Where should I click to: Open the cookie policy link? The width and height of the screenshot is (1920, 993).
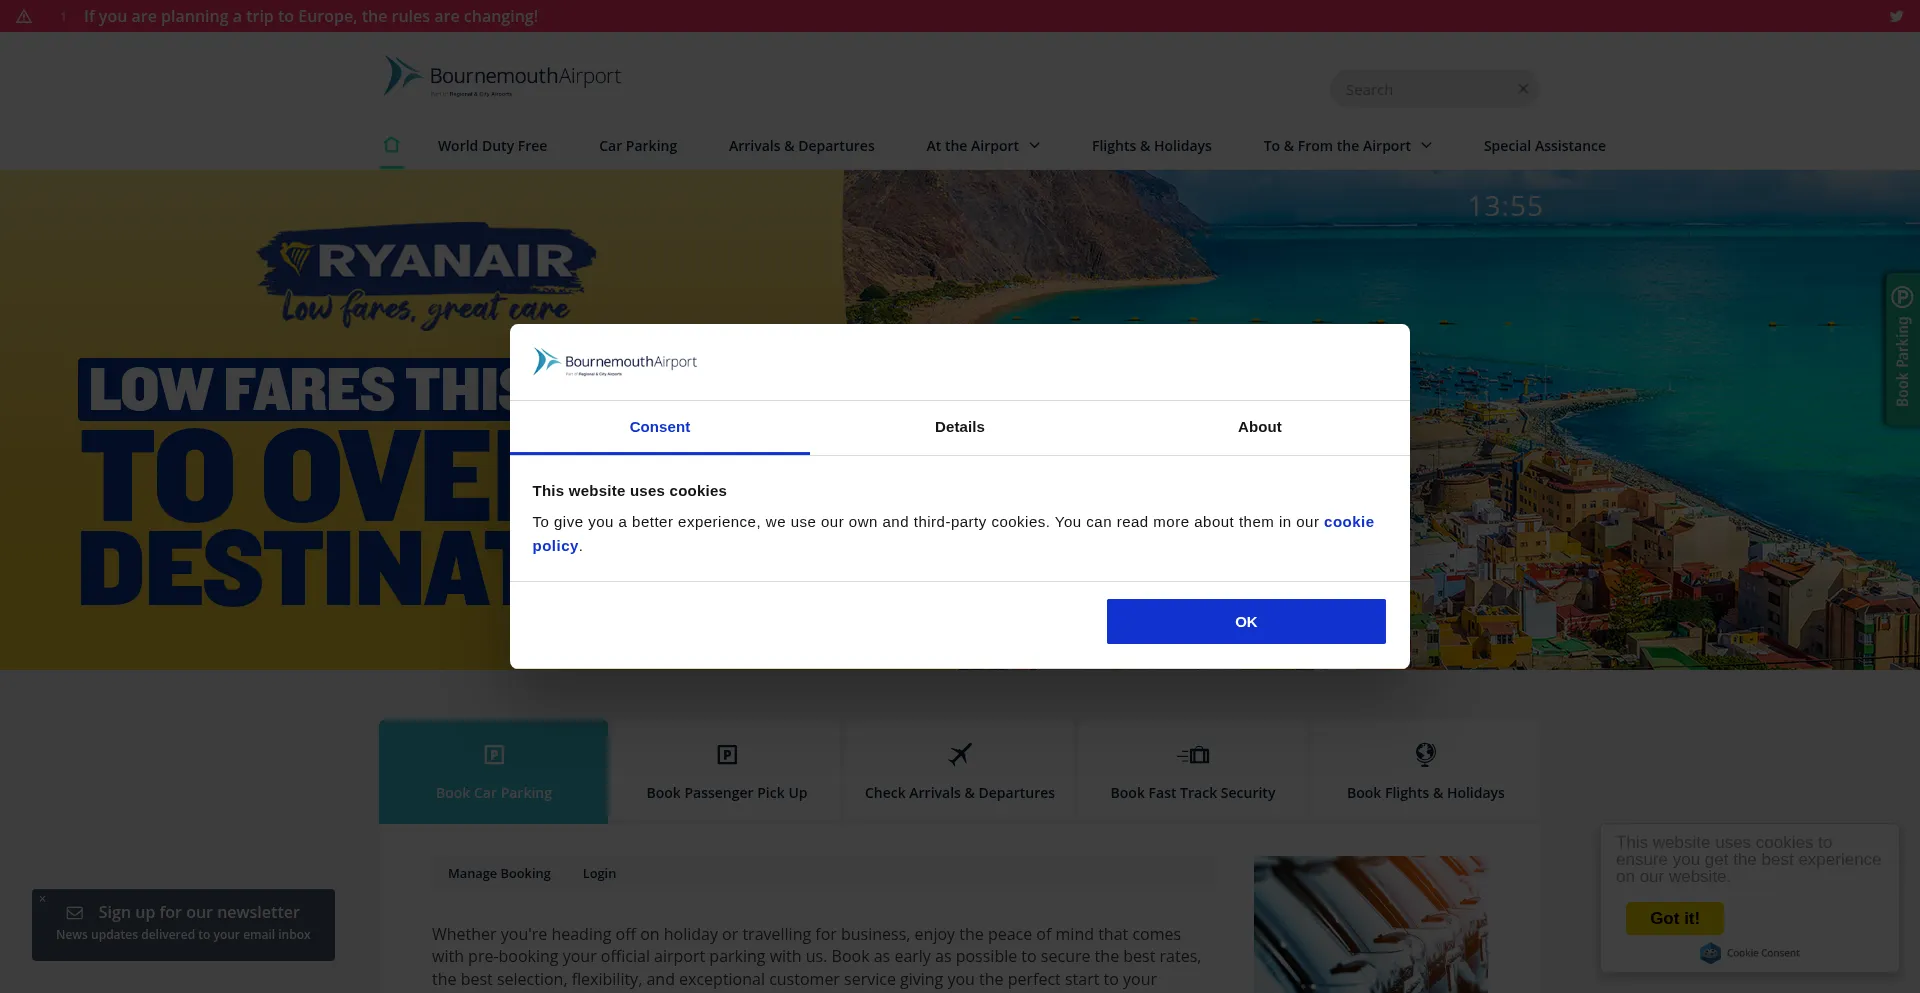[953, 534]
